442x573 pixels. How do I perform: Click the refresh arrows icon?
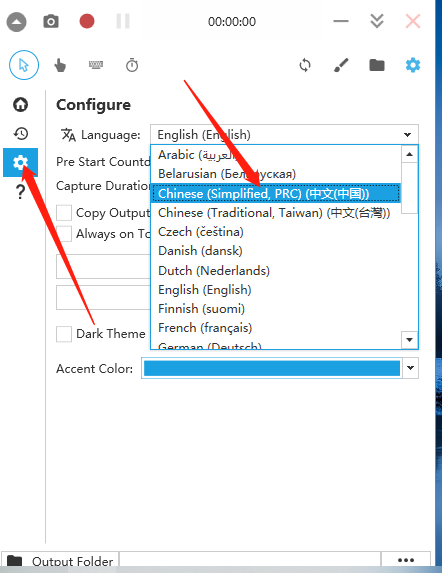click(305, 65)
